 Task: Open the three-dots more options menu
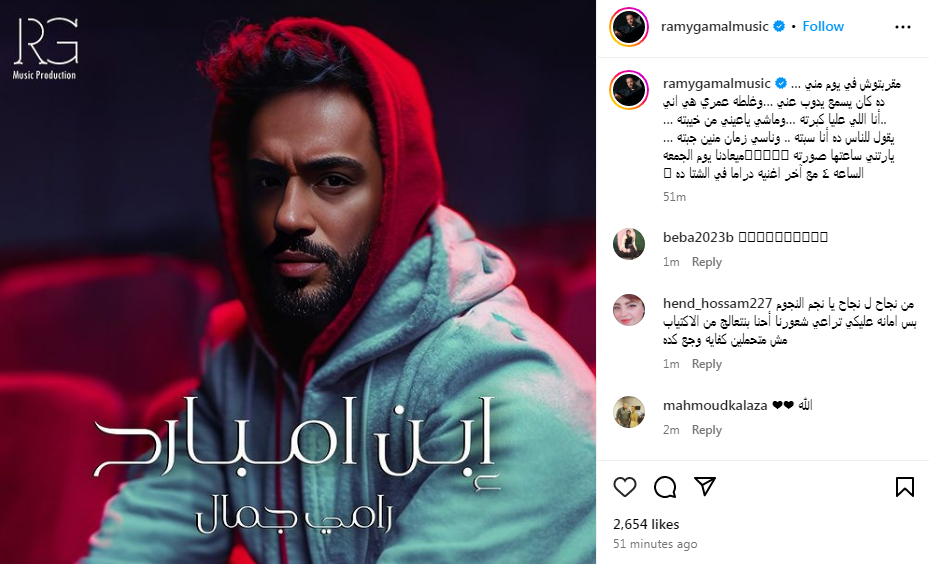[x=902, y=27]
